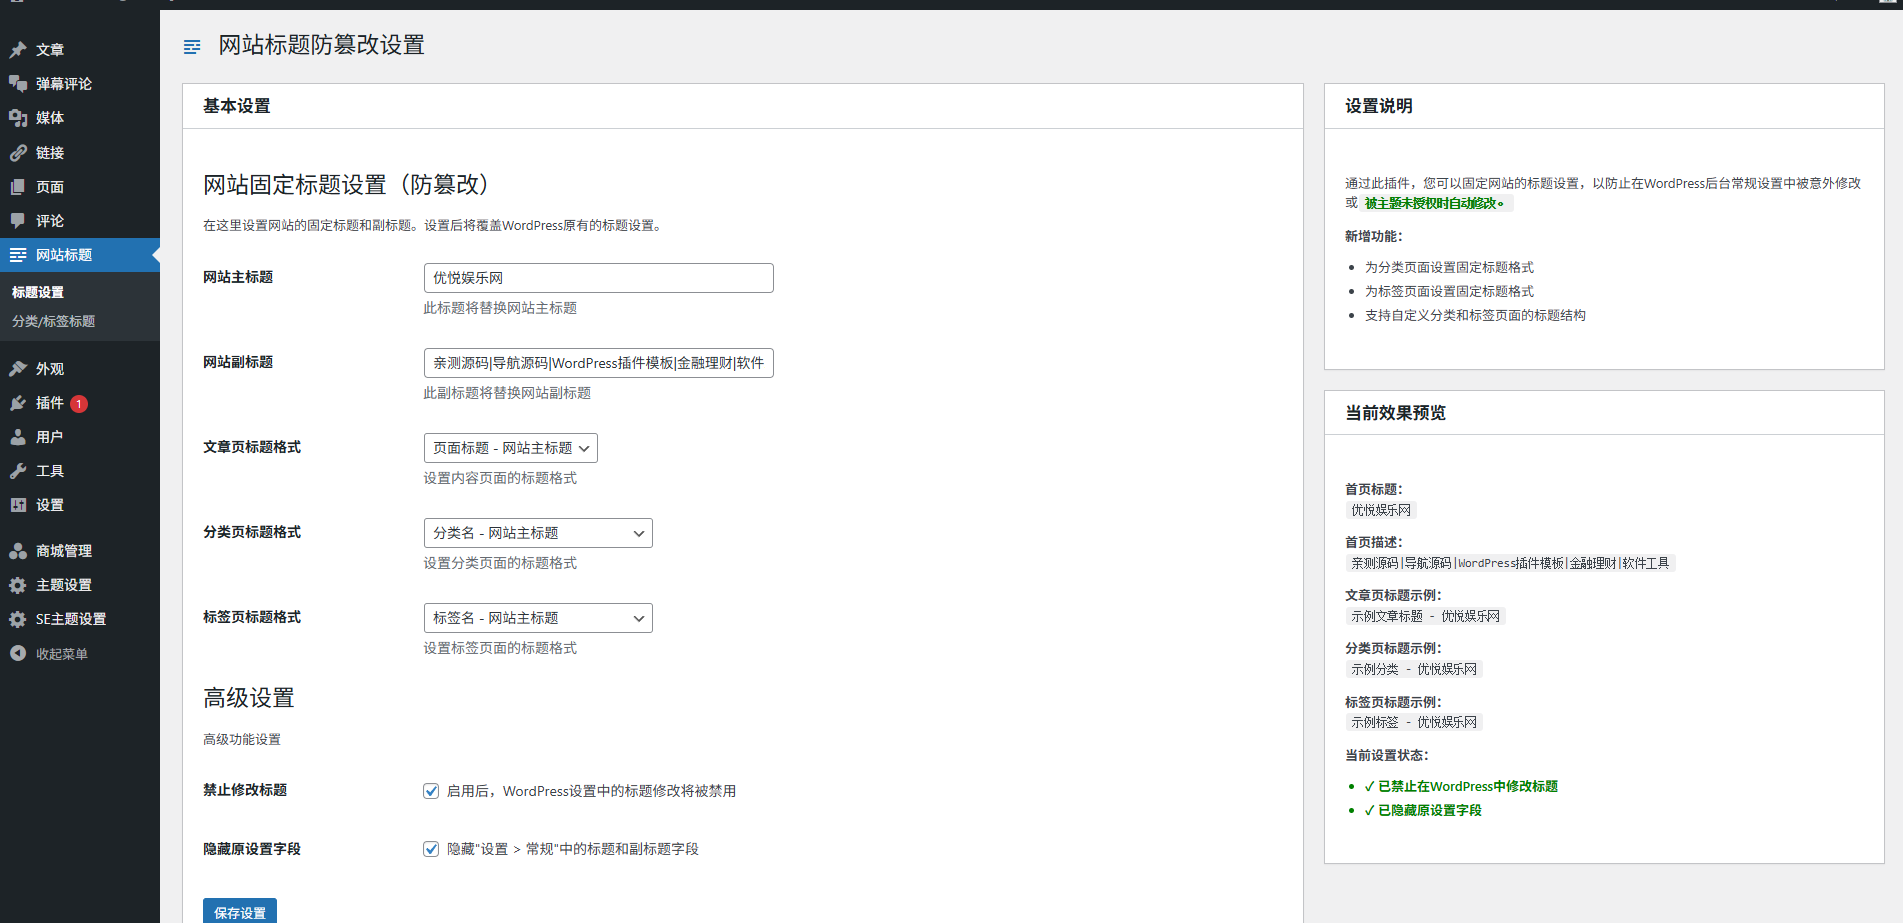Viewport: 1903px width, 923px height.
Task: Click the 外观 paintbrush icon
Action: coord(18,369)
